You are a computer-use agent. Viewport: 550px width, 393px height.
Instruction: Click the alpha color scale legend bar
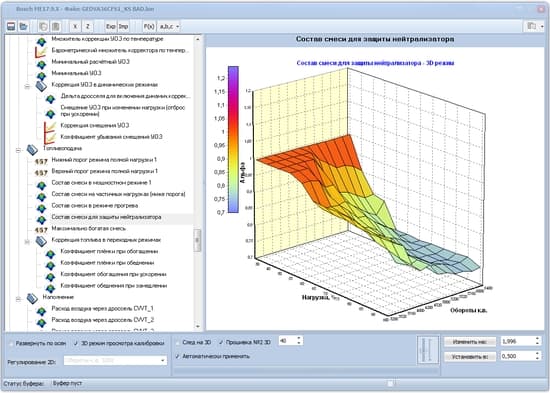pos(233,139)
